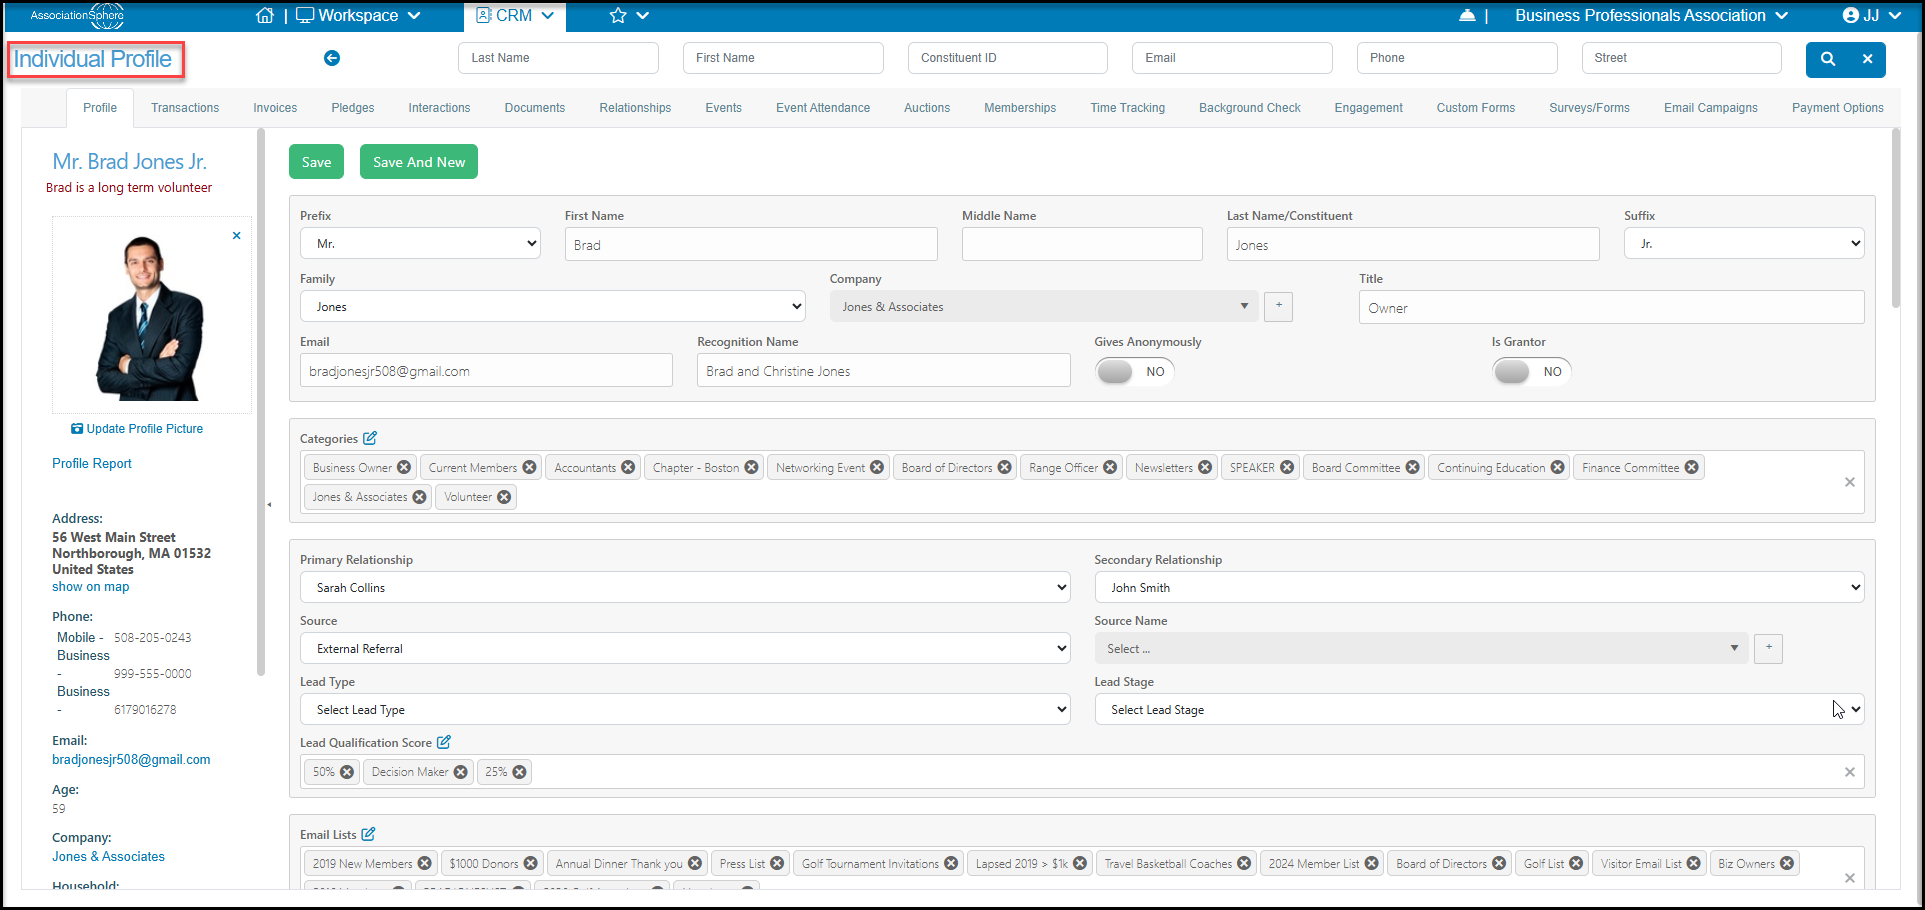This screenshot has height=910, width=1925.
Task: Click Update Profile Picture link
Action: 137,428
